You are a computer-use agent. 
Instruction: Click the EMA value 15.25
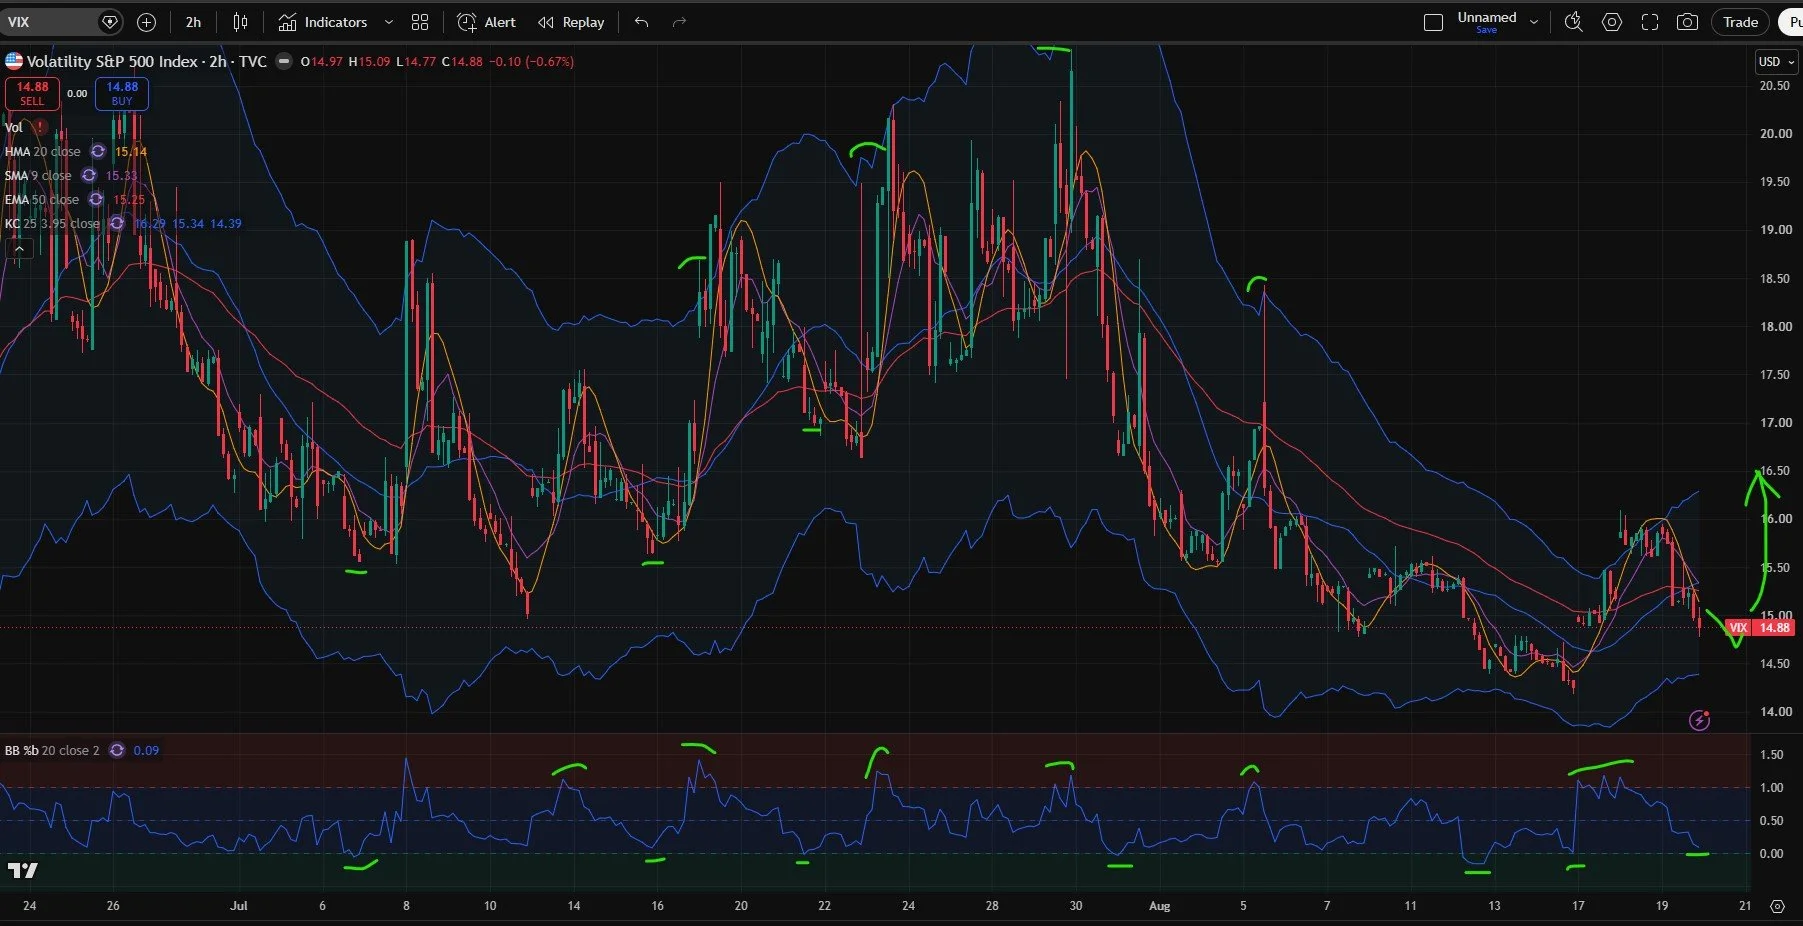coord(129,199)
